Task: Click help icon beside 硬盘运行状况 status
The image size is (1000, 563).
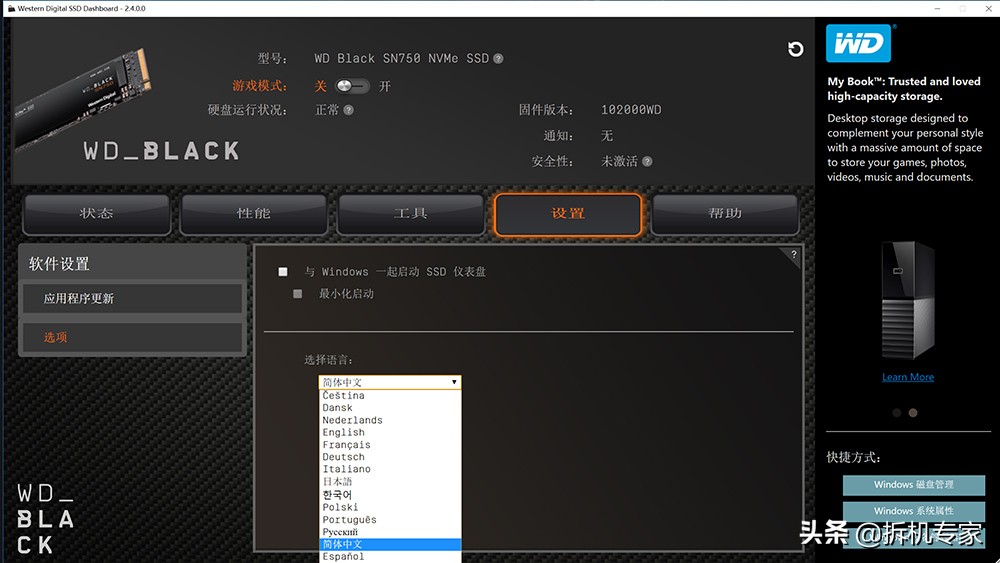Action: pyautogui.click(x=349, y=111)
